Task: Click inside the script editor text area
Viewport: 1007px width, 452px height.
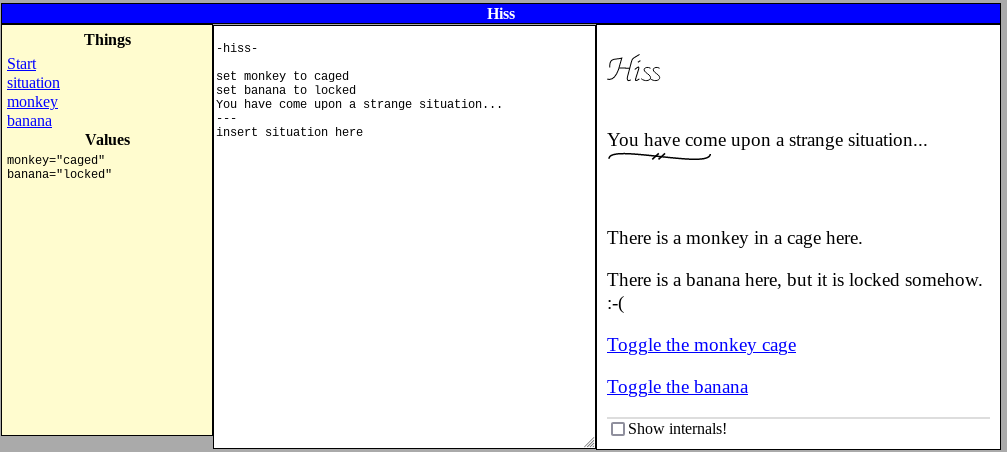Action: pyautogui.click(x=405, y=237)
